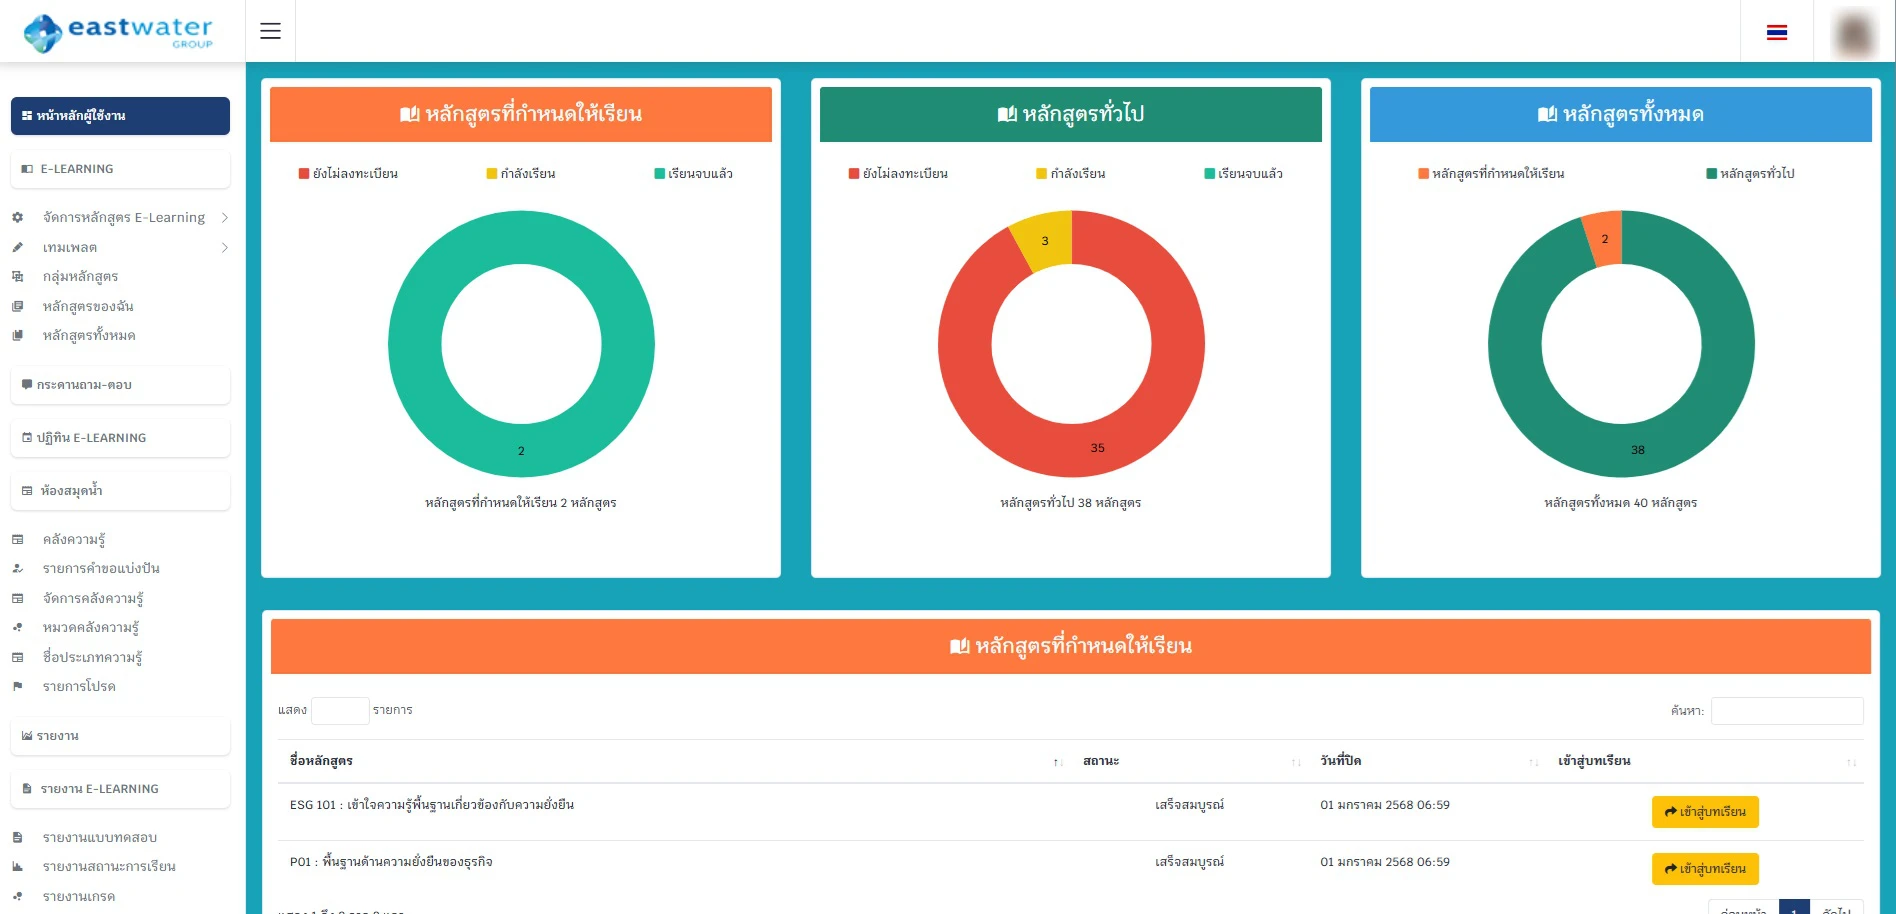Screen dimensions: 1896x914
Task: Click the Thai flag language icon
Action: [1776, 32]
